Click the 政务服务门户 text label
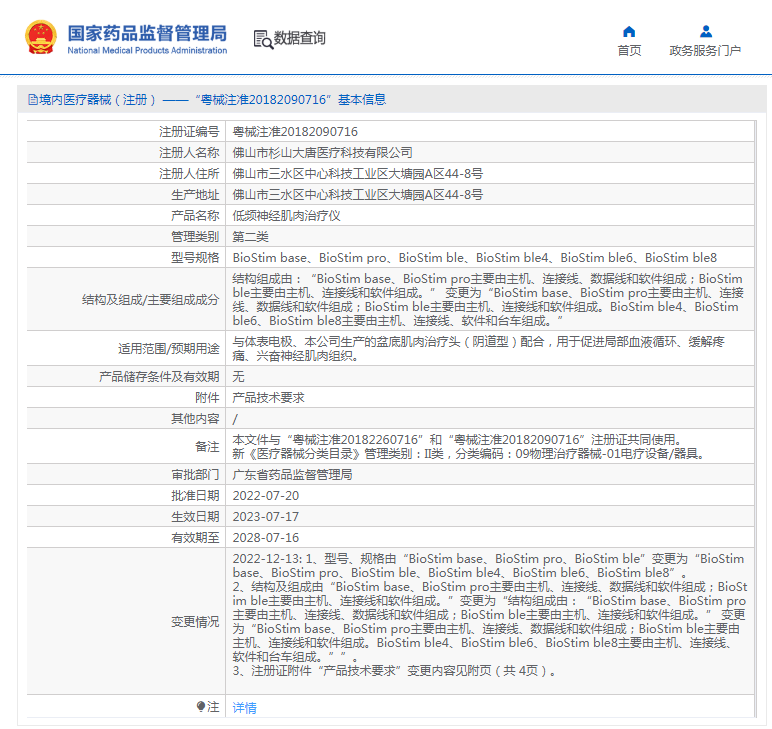772x729 pixels. coord(705,51)
